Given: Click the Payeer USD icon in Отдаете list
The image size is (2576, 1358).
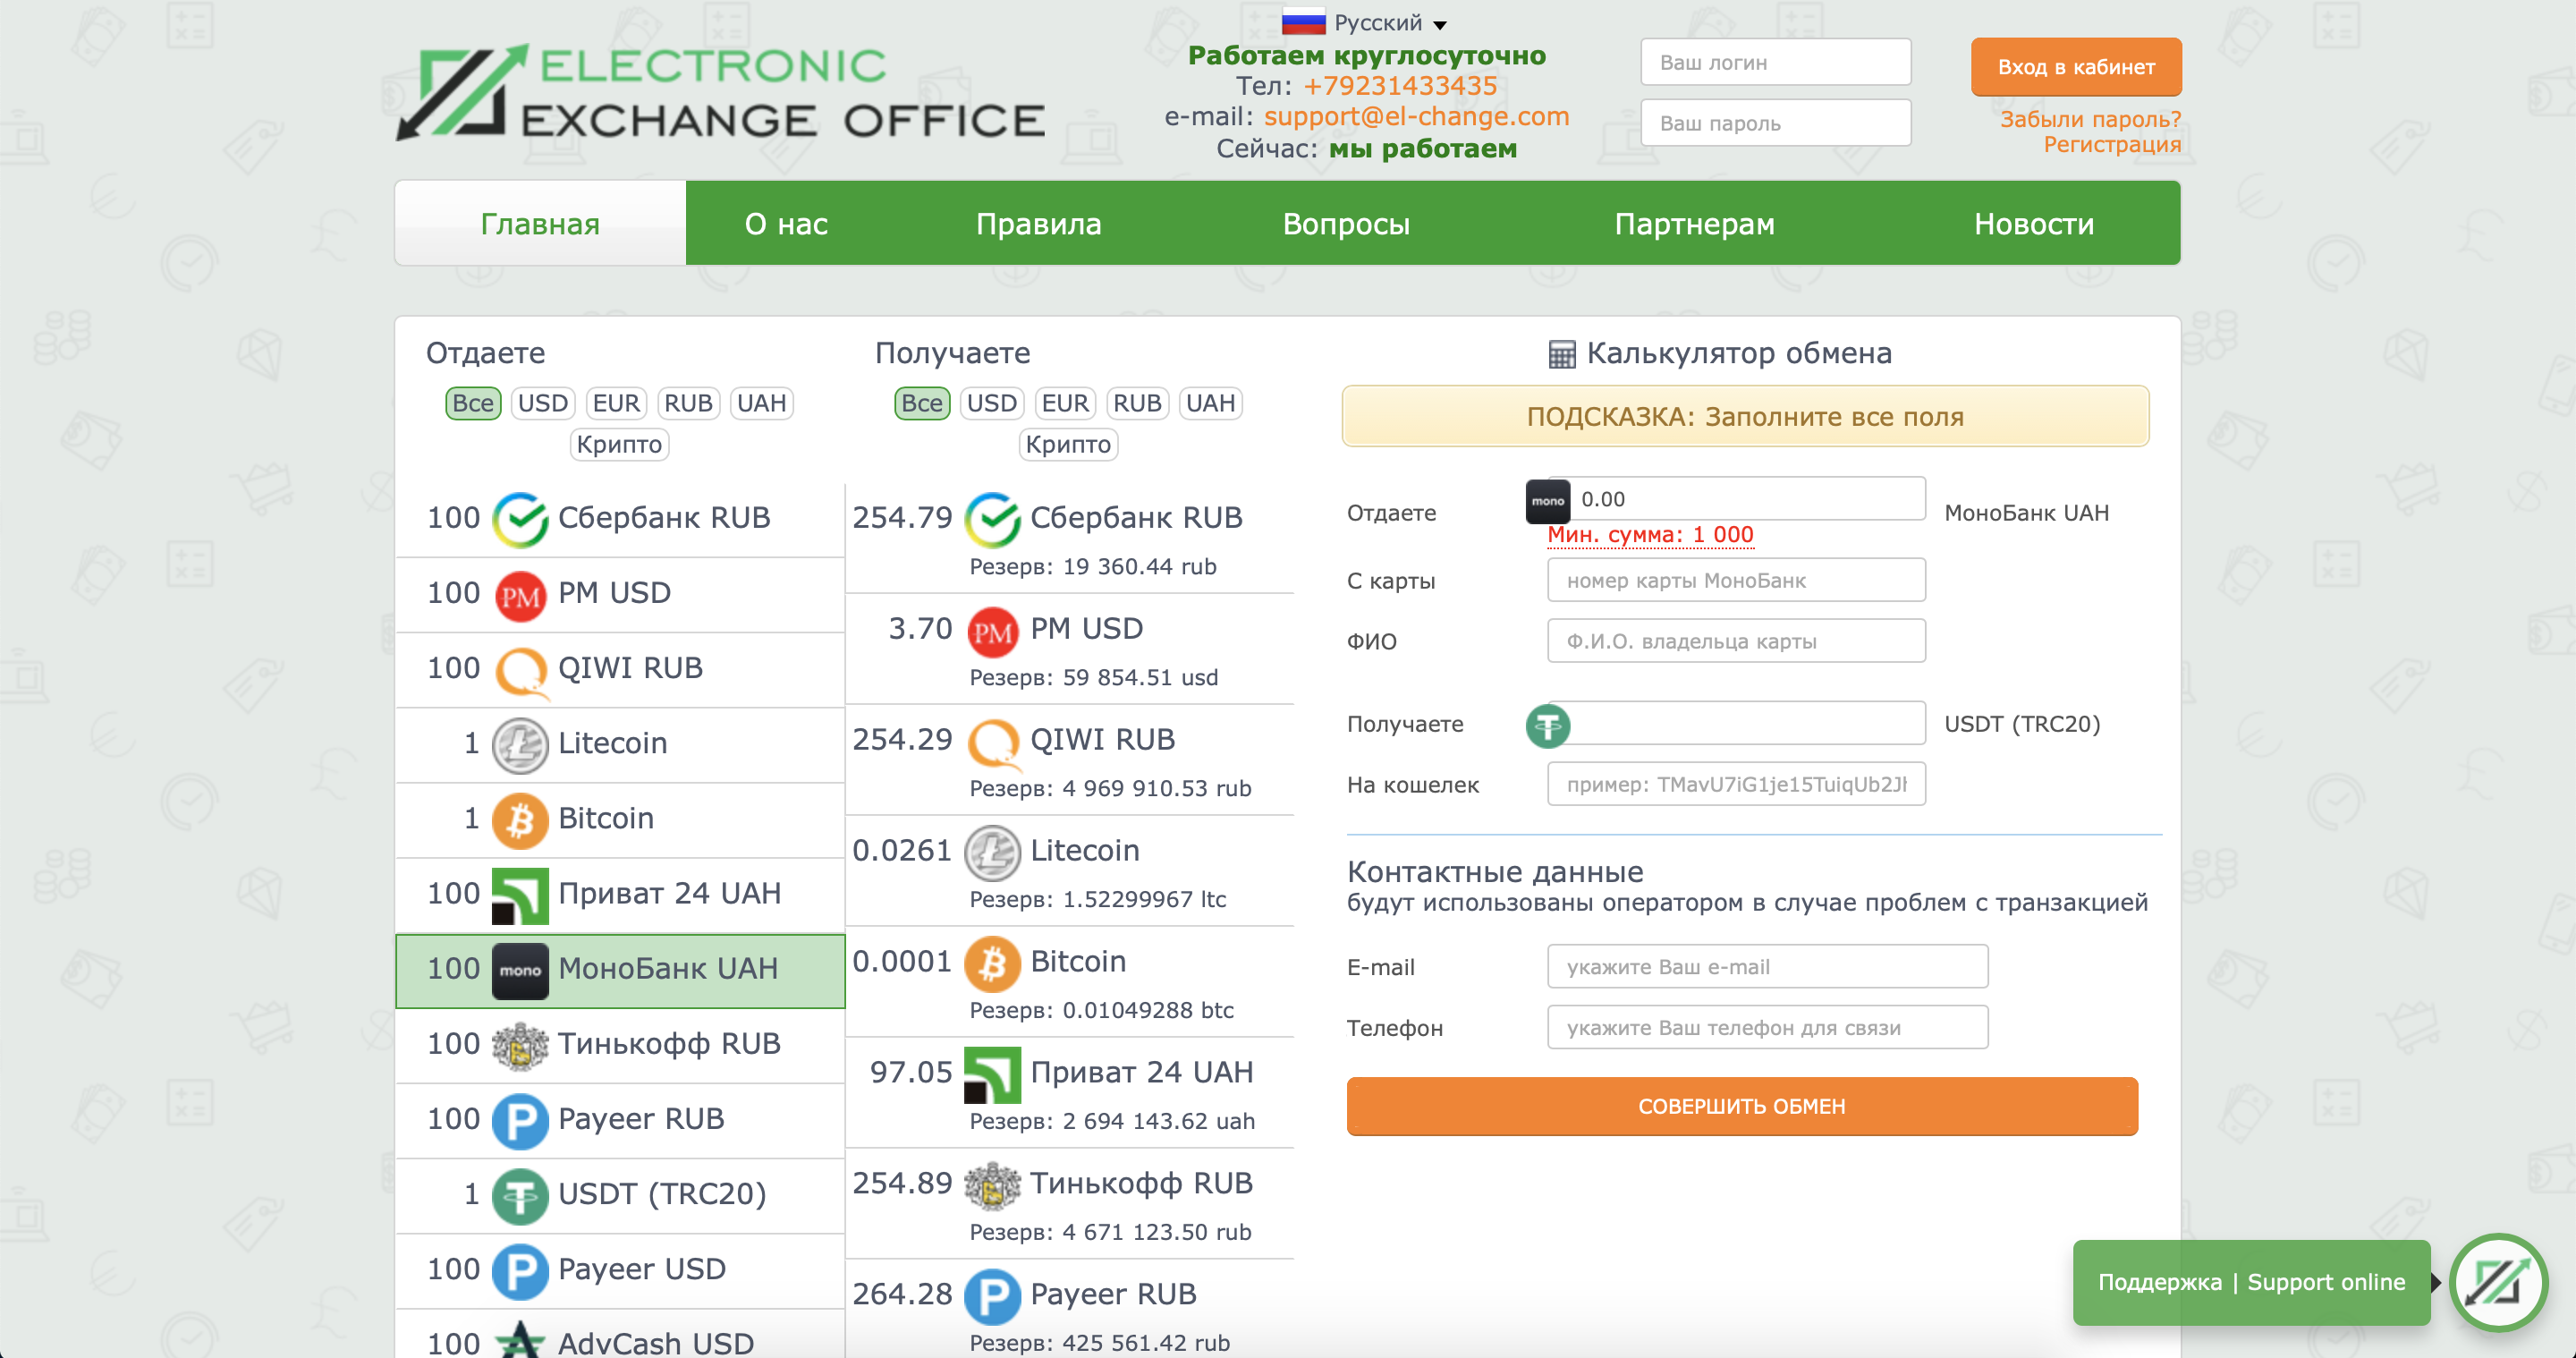Looking at the screenshot, I should pyautogui.click(x=520, y=1269).
